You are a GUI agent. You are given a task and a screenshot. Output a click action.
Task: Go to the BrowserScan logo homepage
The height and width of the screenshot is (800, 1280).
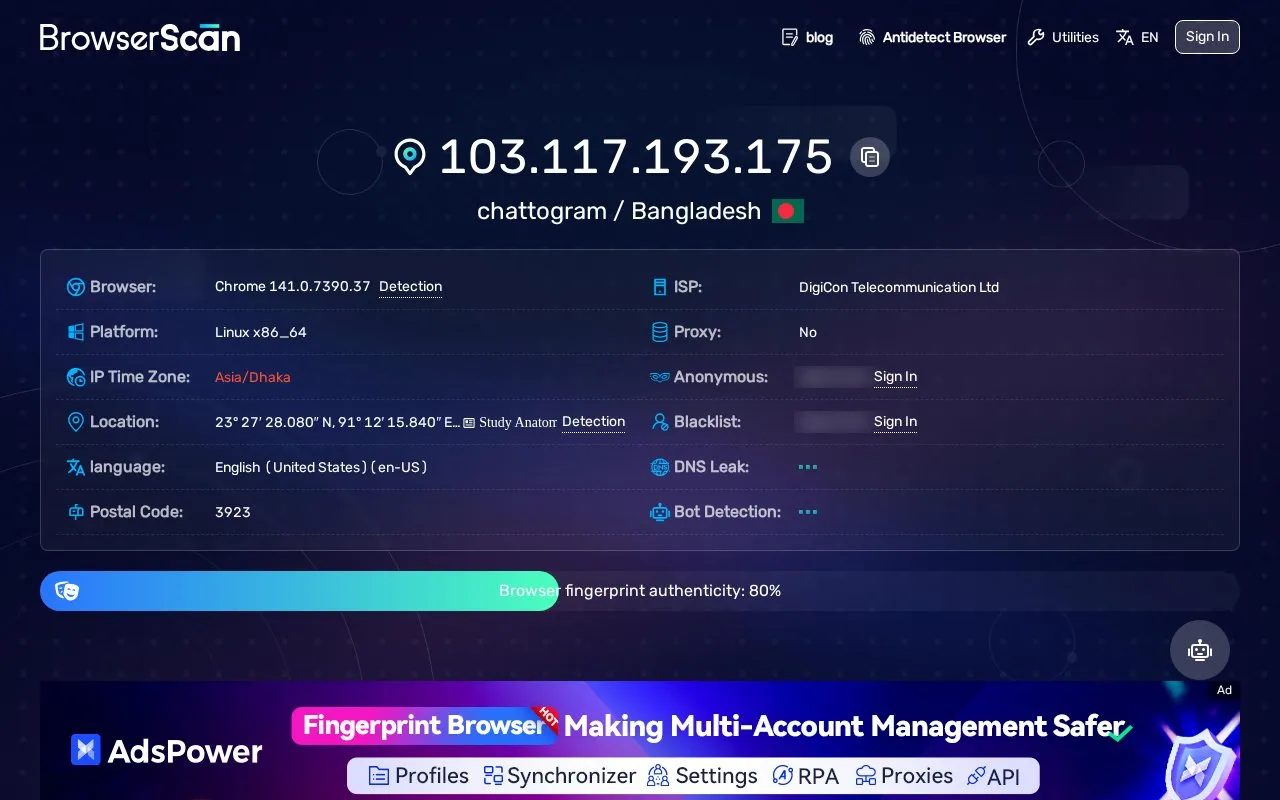pyautogui.click(x=140, y=38)
